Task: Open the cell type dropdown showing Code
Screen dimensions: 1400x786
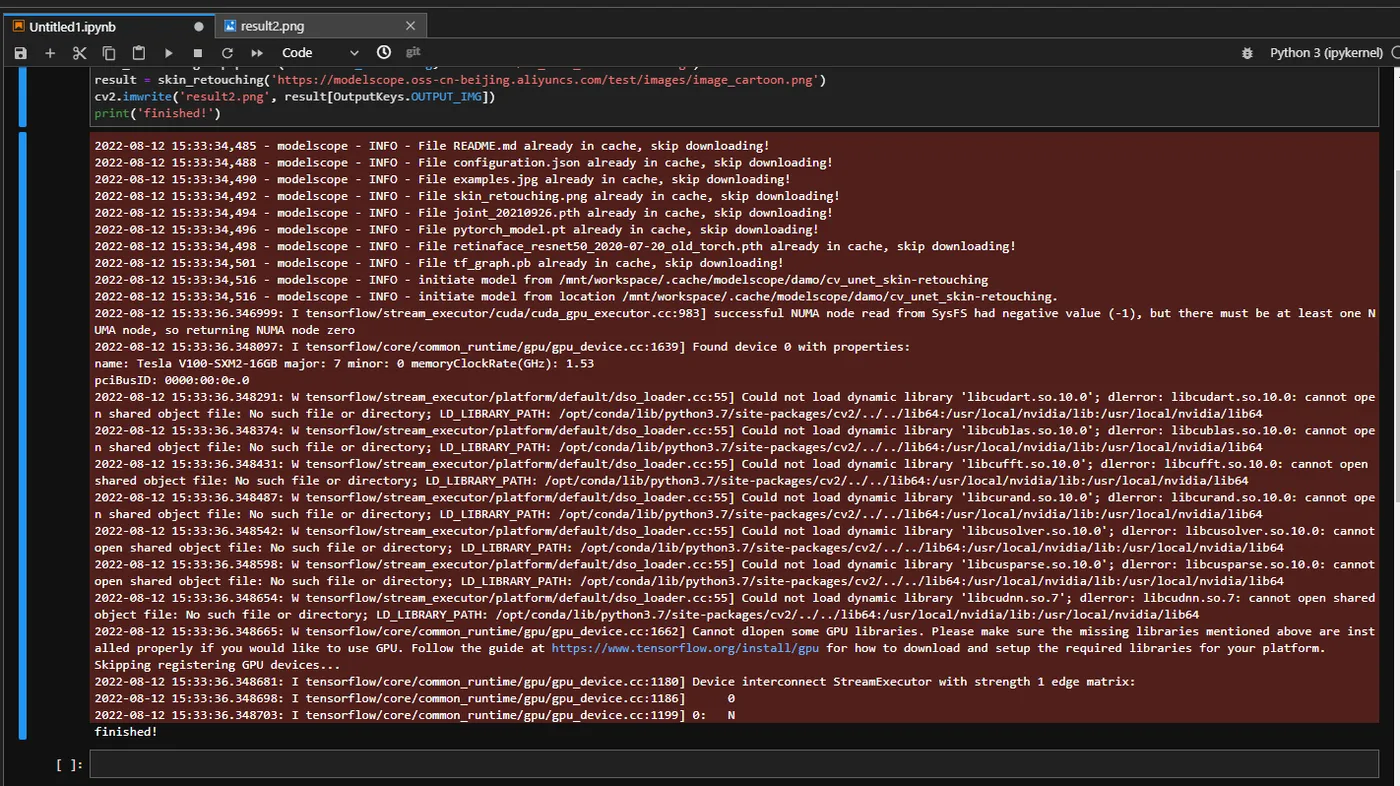Action: click(319, 53)
